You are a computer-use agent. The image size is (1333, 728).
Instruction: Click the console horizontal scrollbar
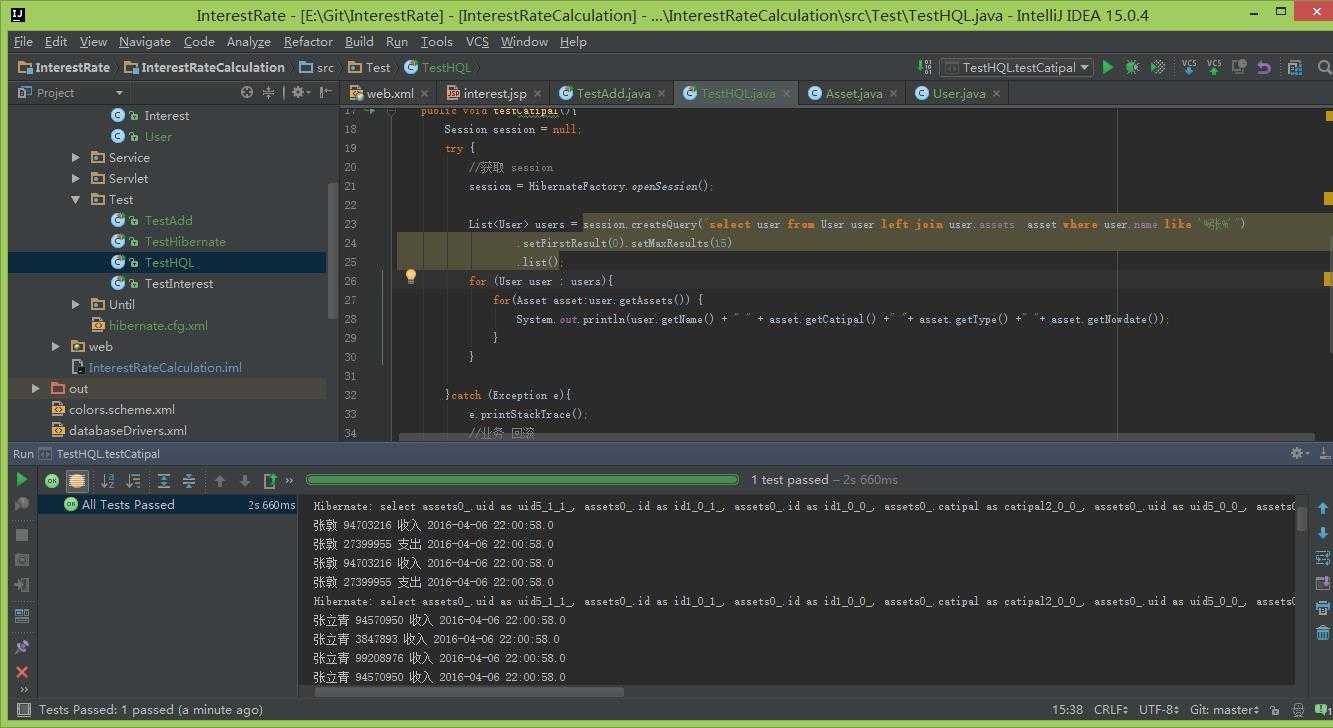[x=468, y=691]
